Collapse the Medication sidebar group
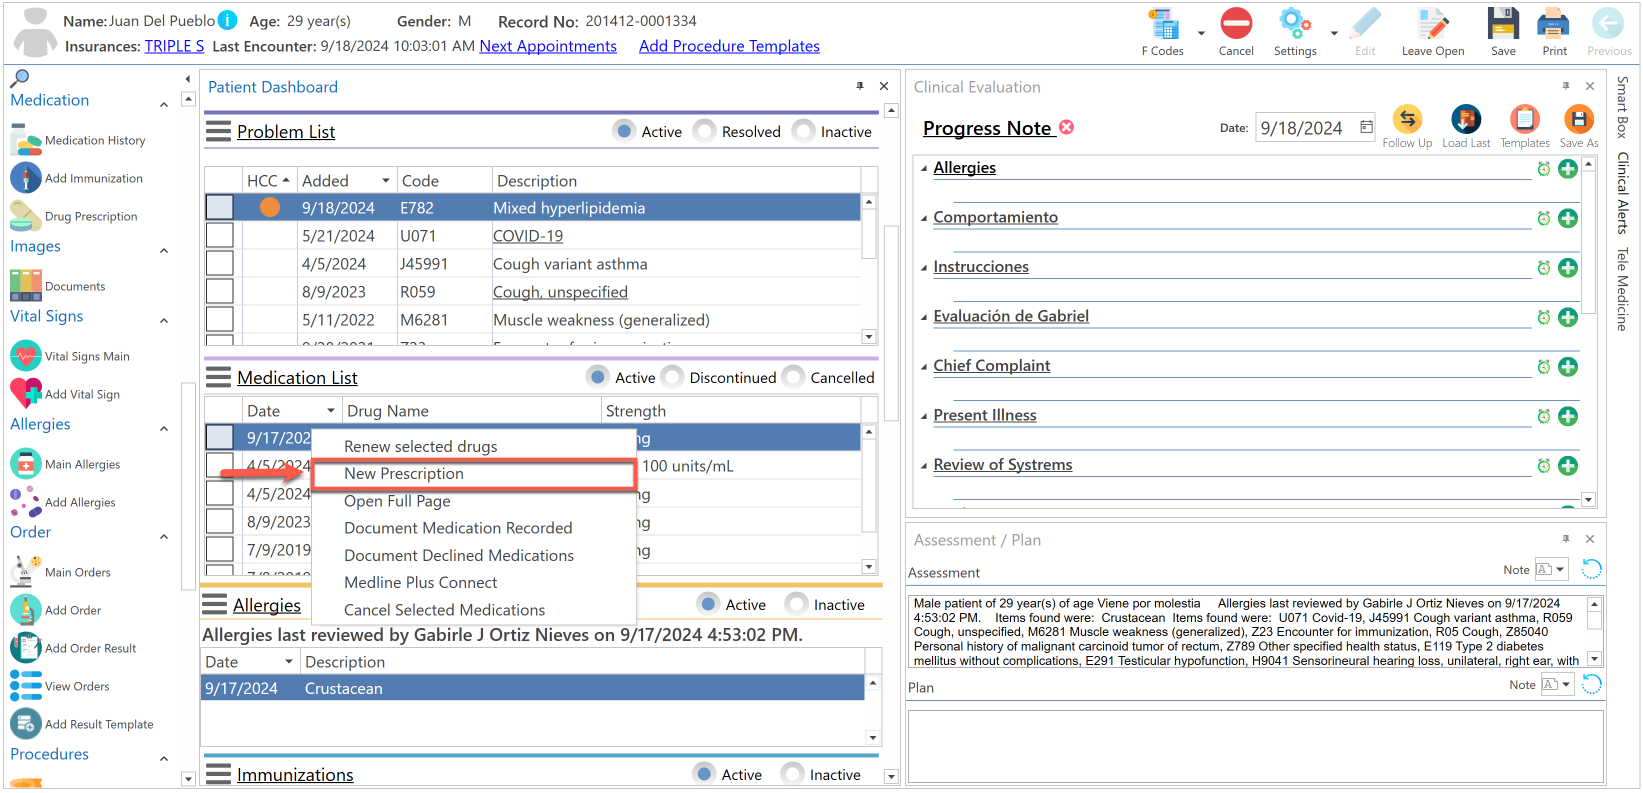 (x=164, y=105)
